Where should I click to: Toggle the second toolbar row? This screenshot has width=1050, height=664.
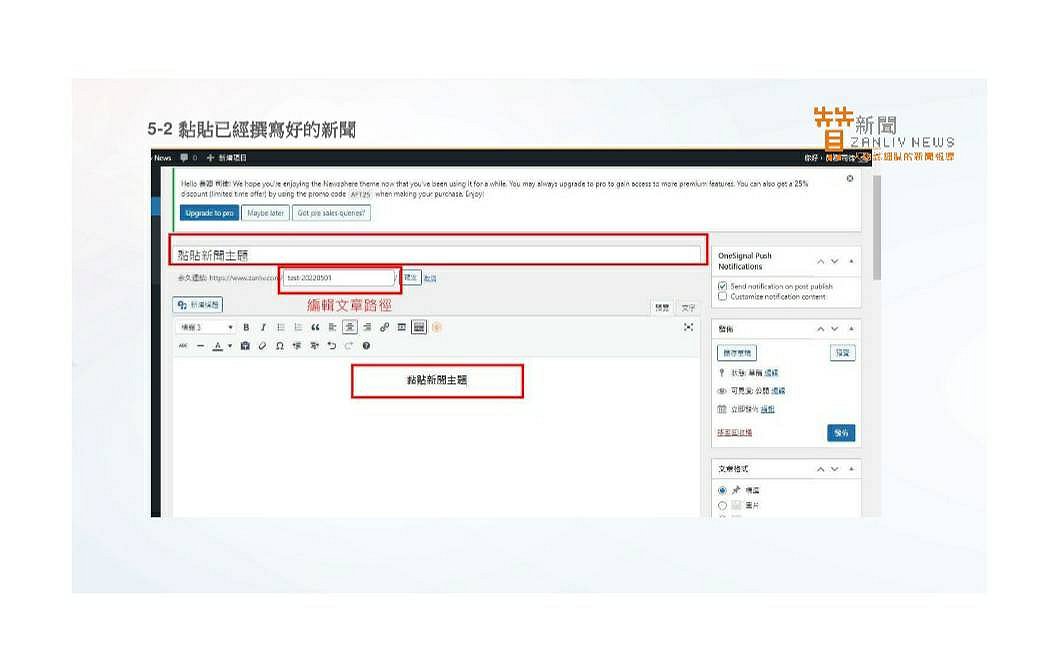tap(419, 327)
